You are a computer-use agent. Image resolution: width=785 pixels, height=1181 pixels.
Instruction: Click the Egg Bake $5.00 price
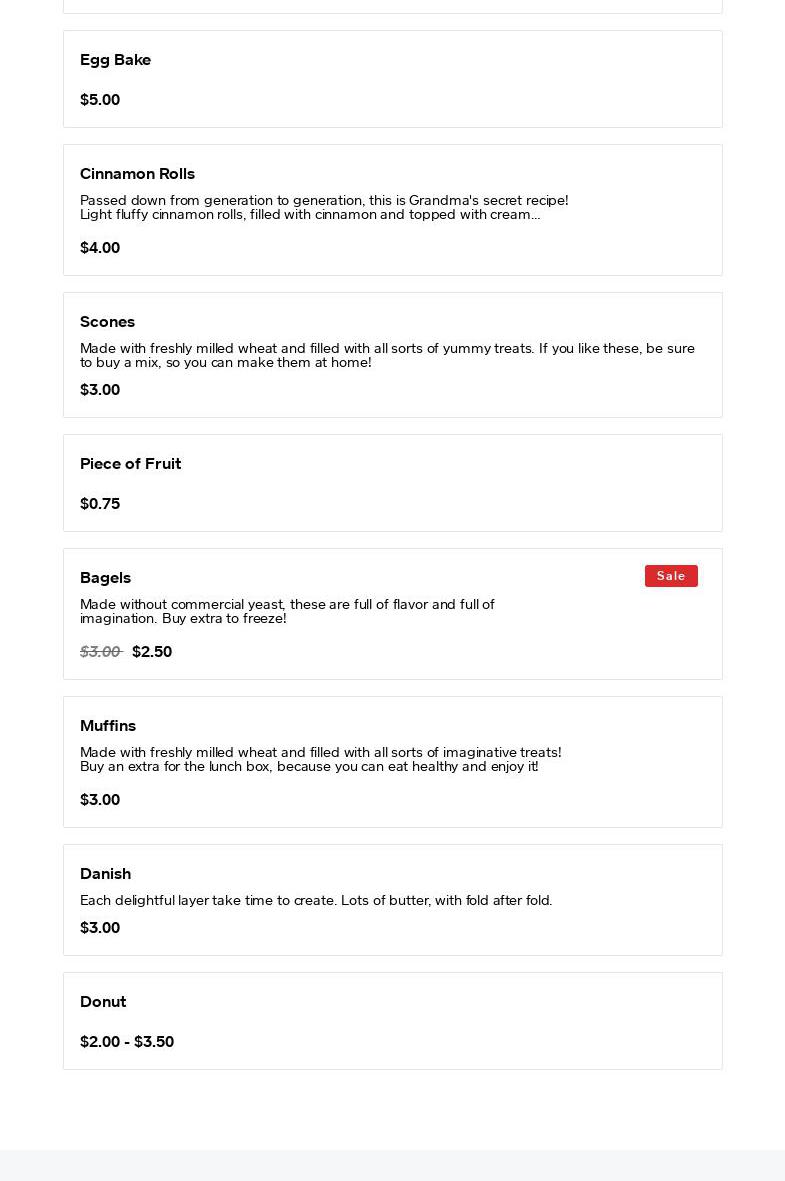[x=100, y=99]
